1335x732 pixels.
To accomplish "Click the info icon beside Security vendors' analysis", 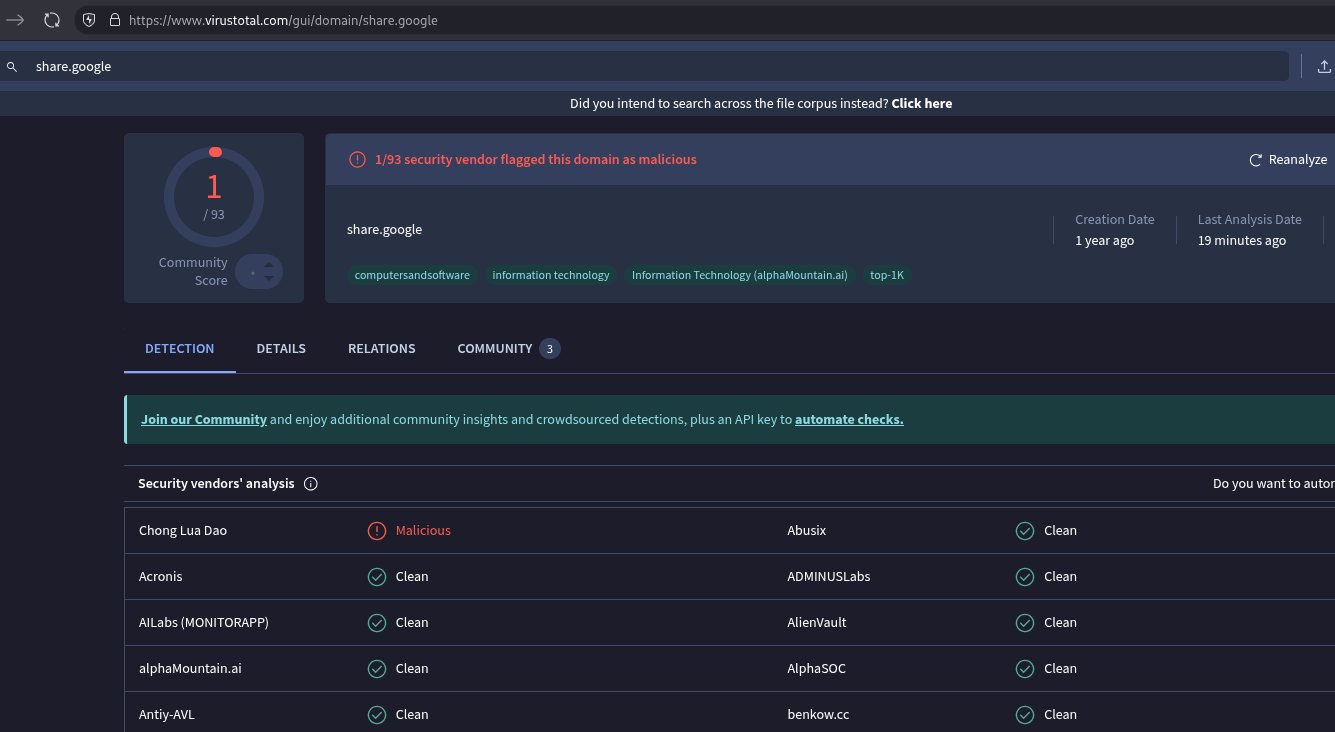I will 310,484.
